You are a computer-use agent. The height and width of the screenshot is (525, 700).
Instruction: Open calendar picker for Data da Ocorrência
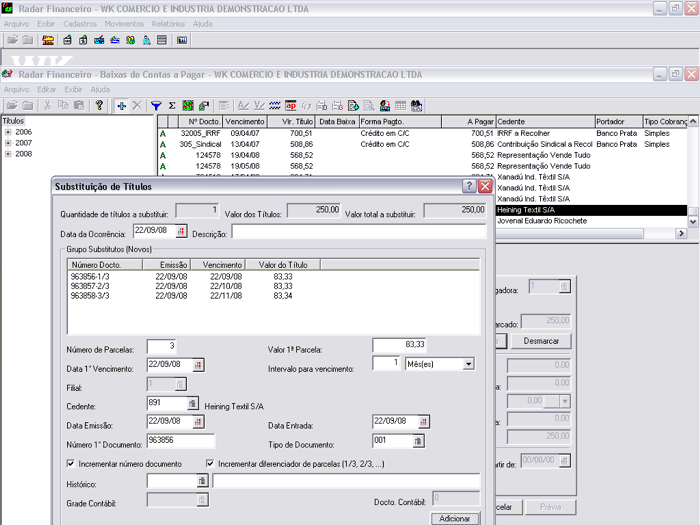182,231
